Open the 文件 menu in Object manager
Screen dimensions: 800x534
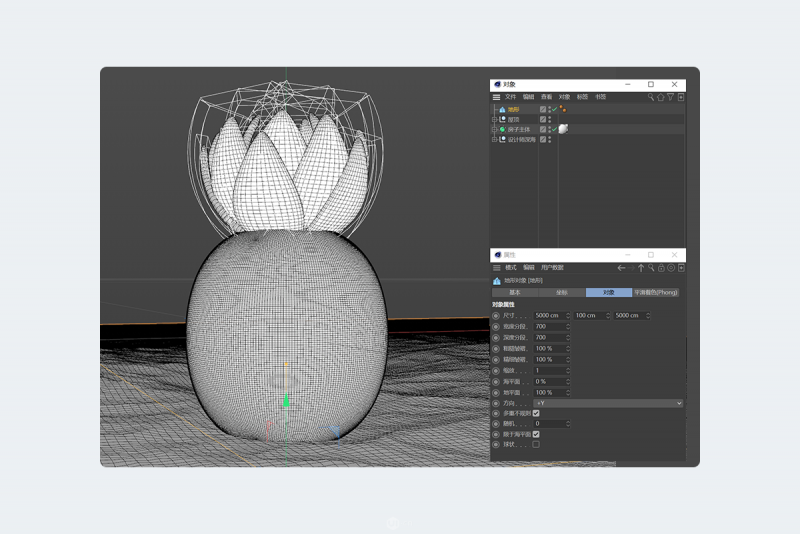coord(511,97)
